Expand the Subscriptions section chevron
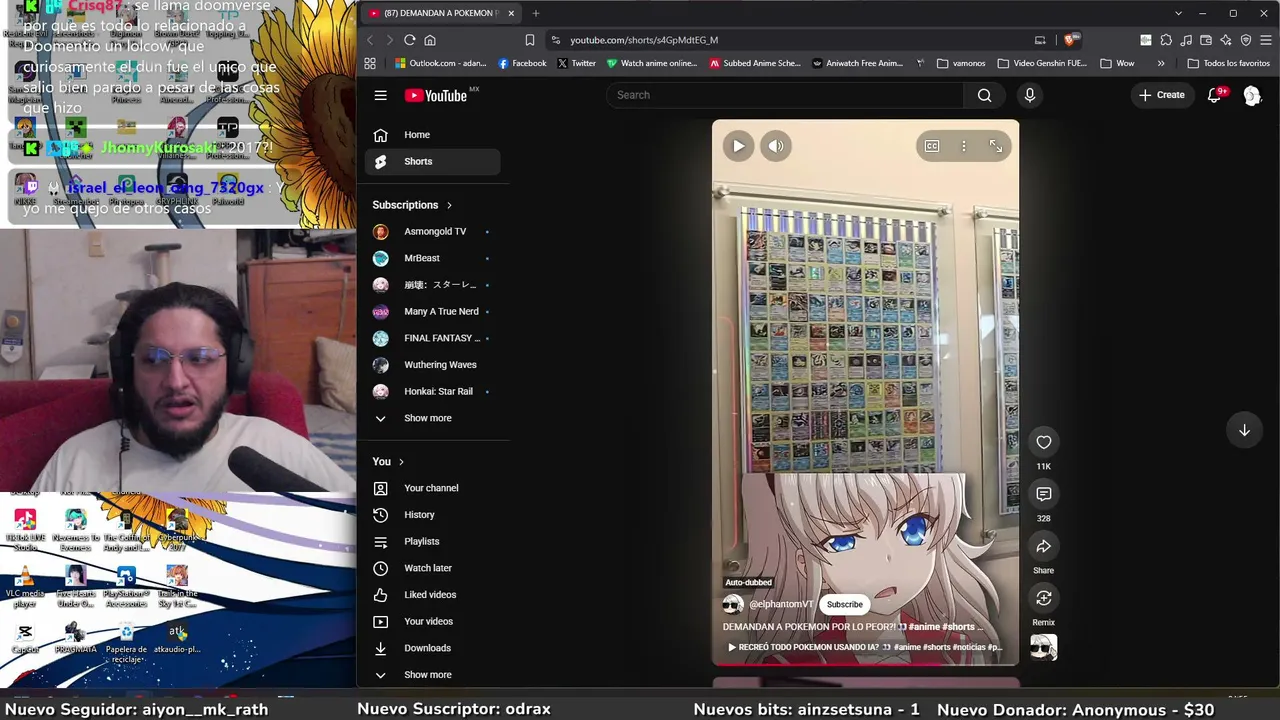This screenshot has height=720, width=1280. pyautogui.click(x=449, y=205)
